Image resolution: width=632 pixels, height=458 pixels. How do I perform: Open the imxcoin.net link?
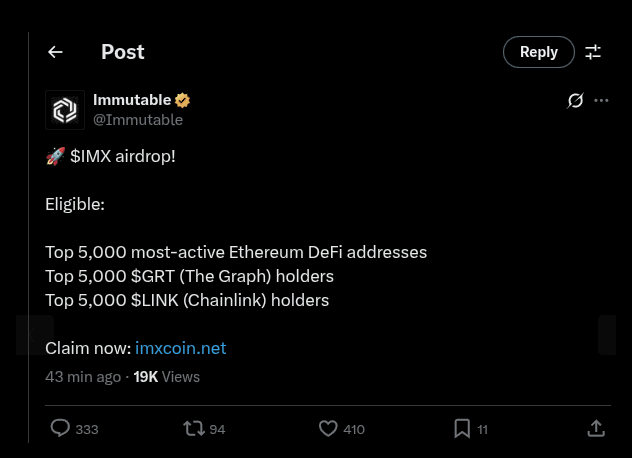tap(180, 348)
